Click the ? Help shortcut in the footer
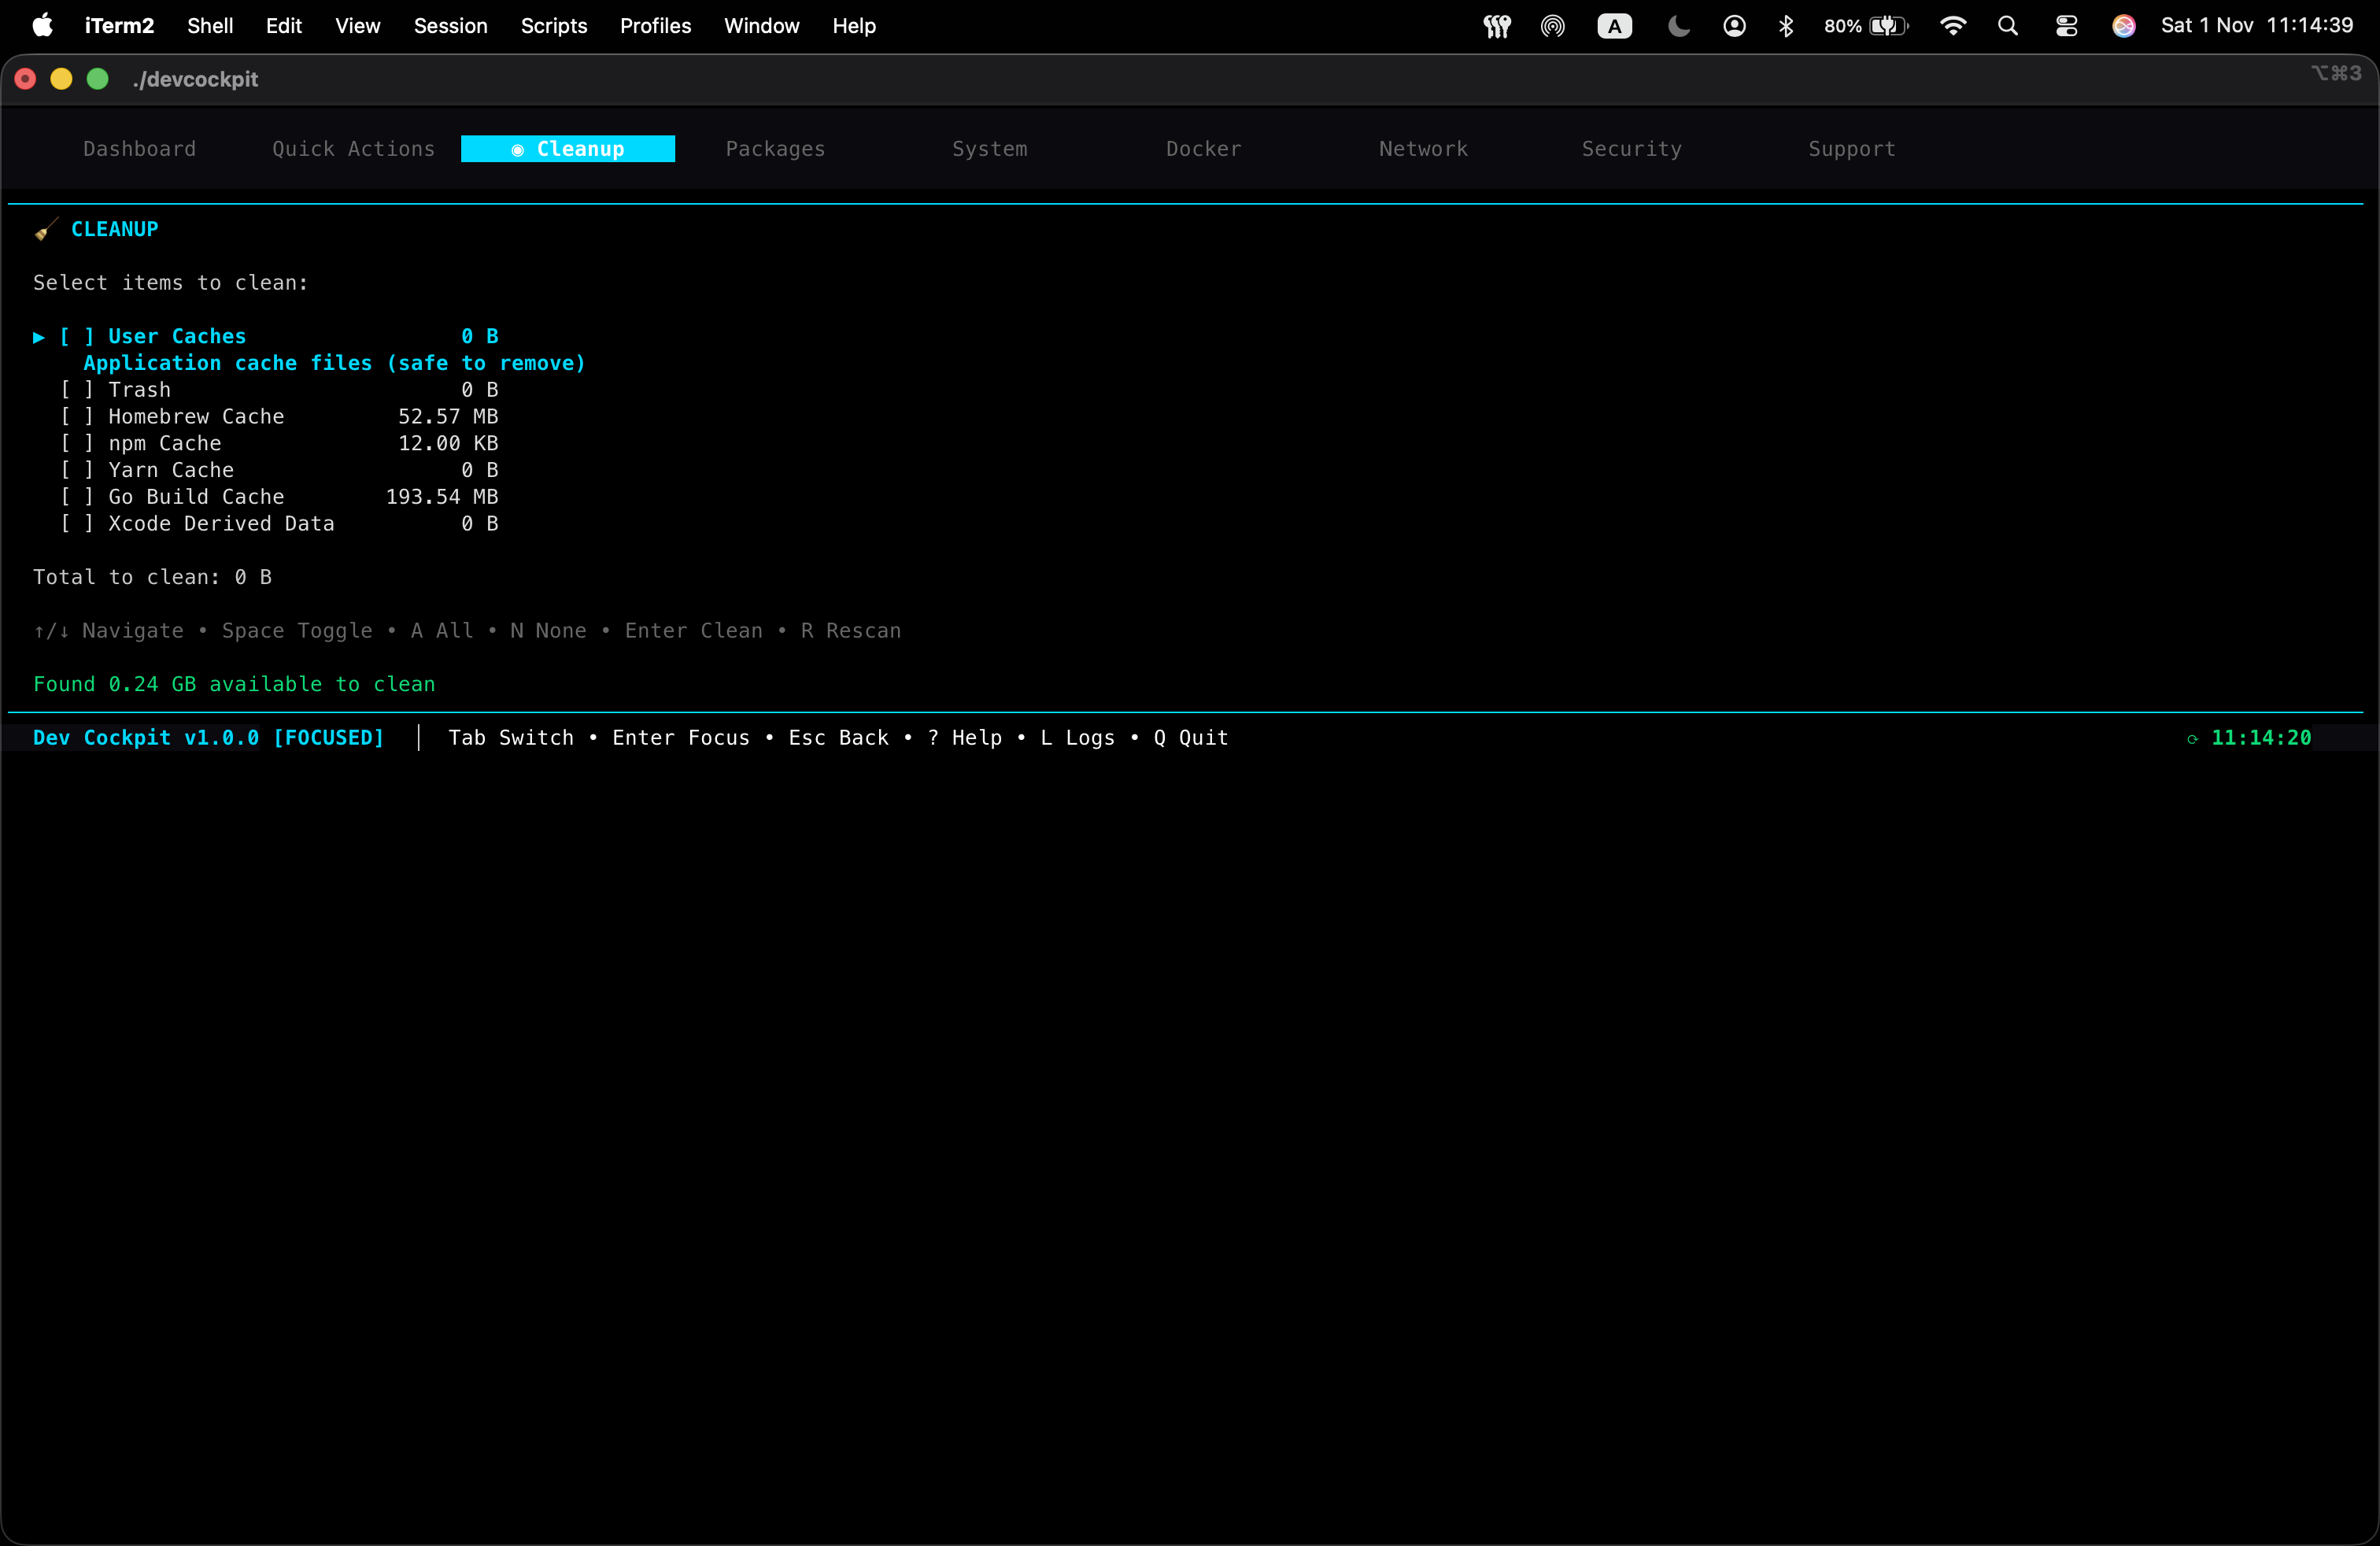 coord(966,738)
